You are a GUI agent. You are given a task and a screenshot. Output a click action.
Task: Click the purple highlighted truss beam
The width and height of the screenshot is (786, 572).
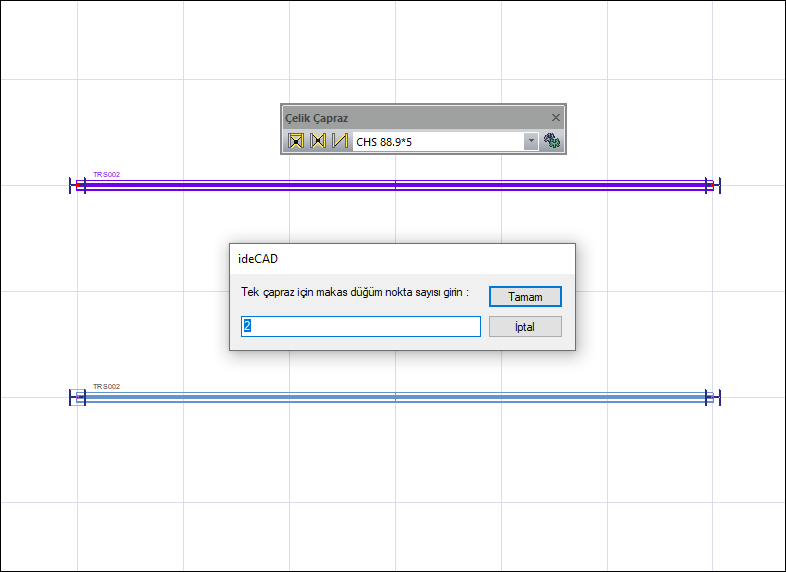[x=395, y=185]
